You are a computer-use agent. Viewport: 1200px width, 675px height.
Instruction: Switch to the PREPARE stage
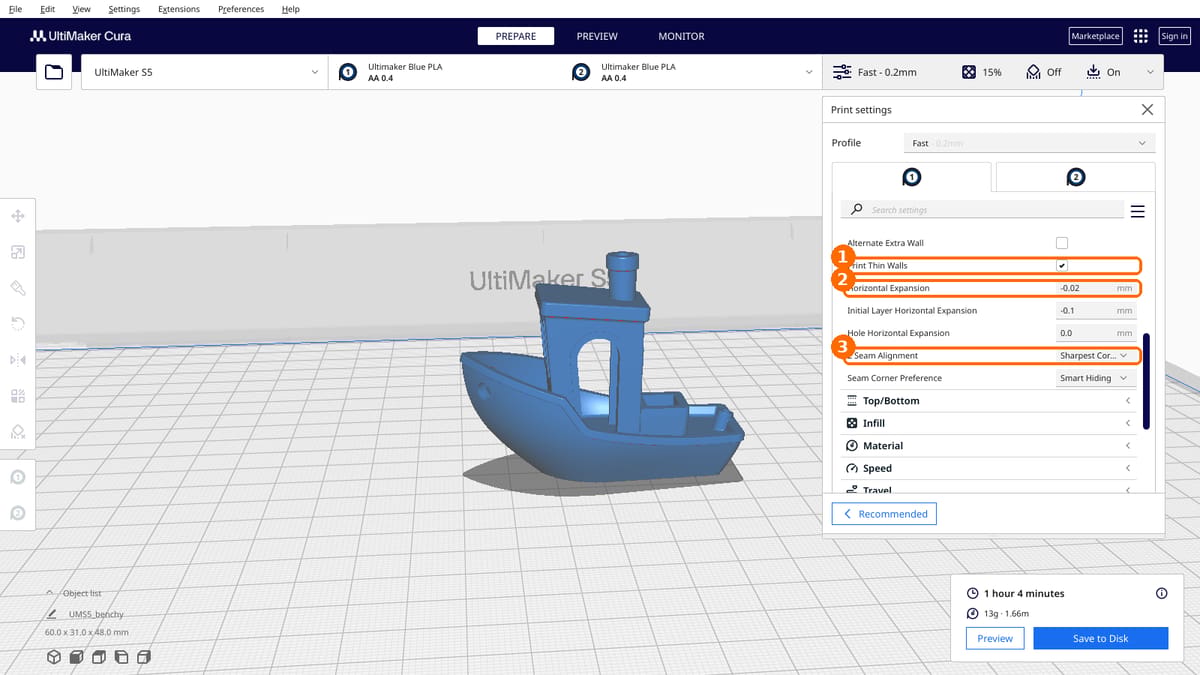[516, 36]
